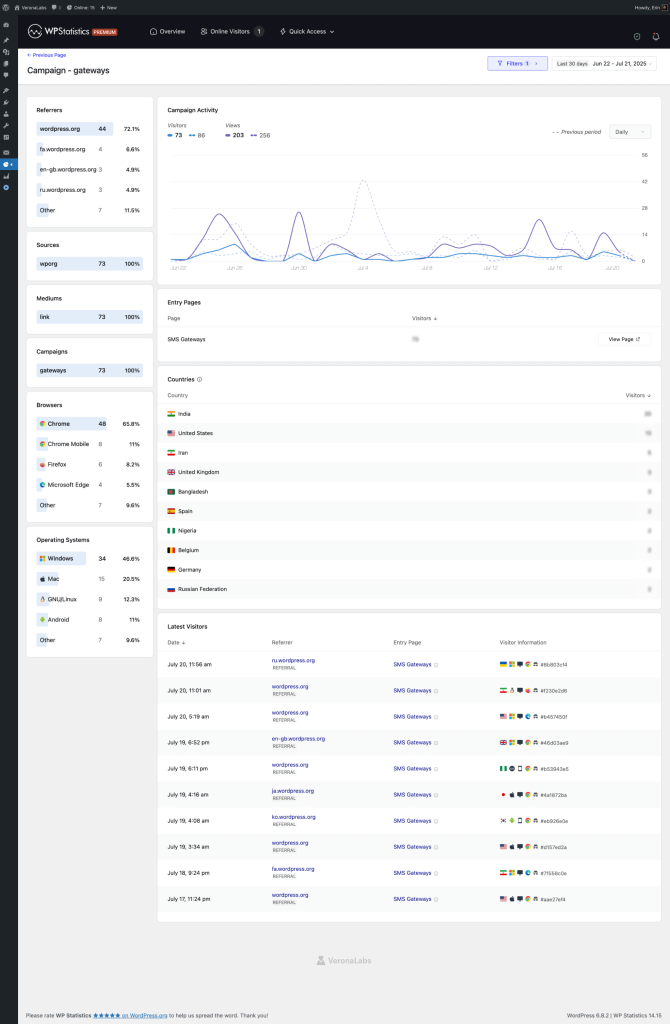The width and height of the screenshot is (670, 1024).
Task: Open the Users icon in the left sidebar
Action: [x=6, y=114]
